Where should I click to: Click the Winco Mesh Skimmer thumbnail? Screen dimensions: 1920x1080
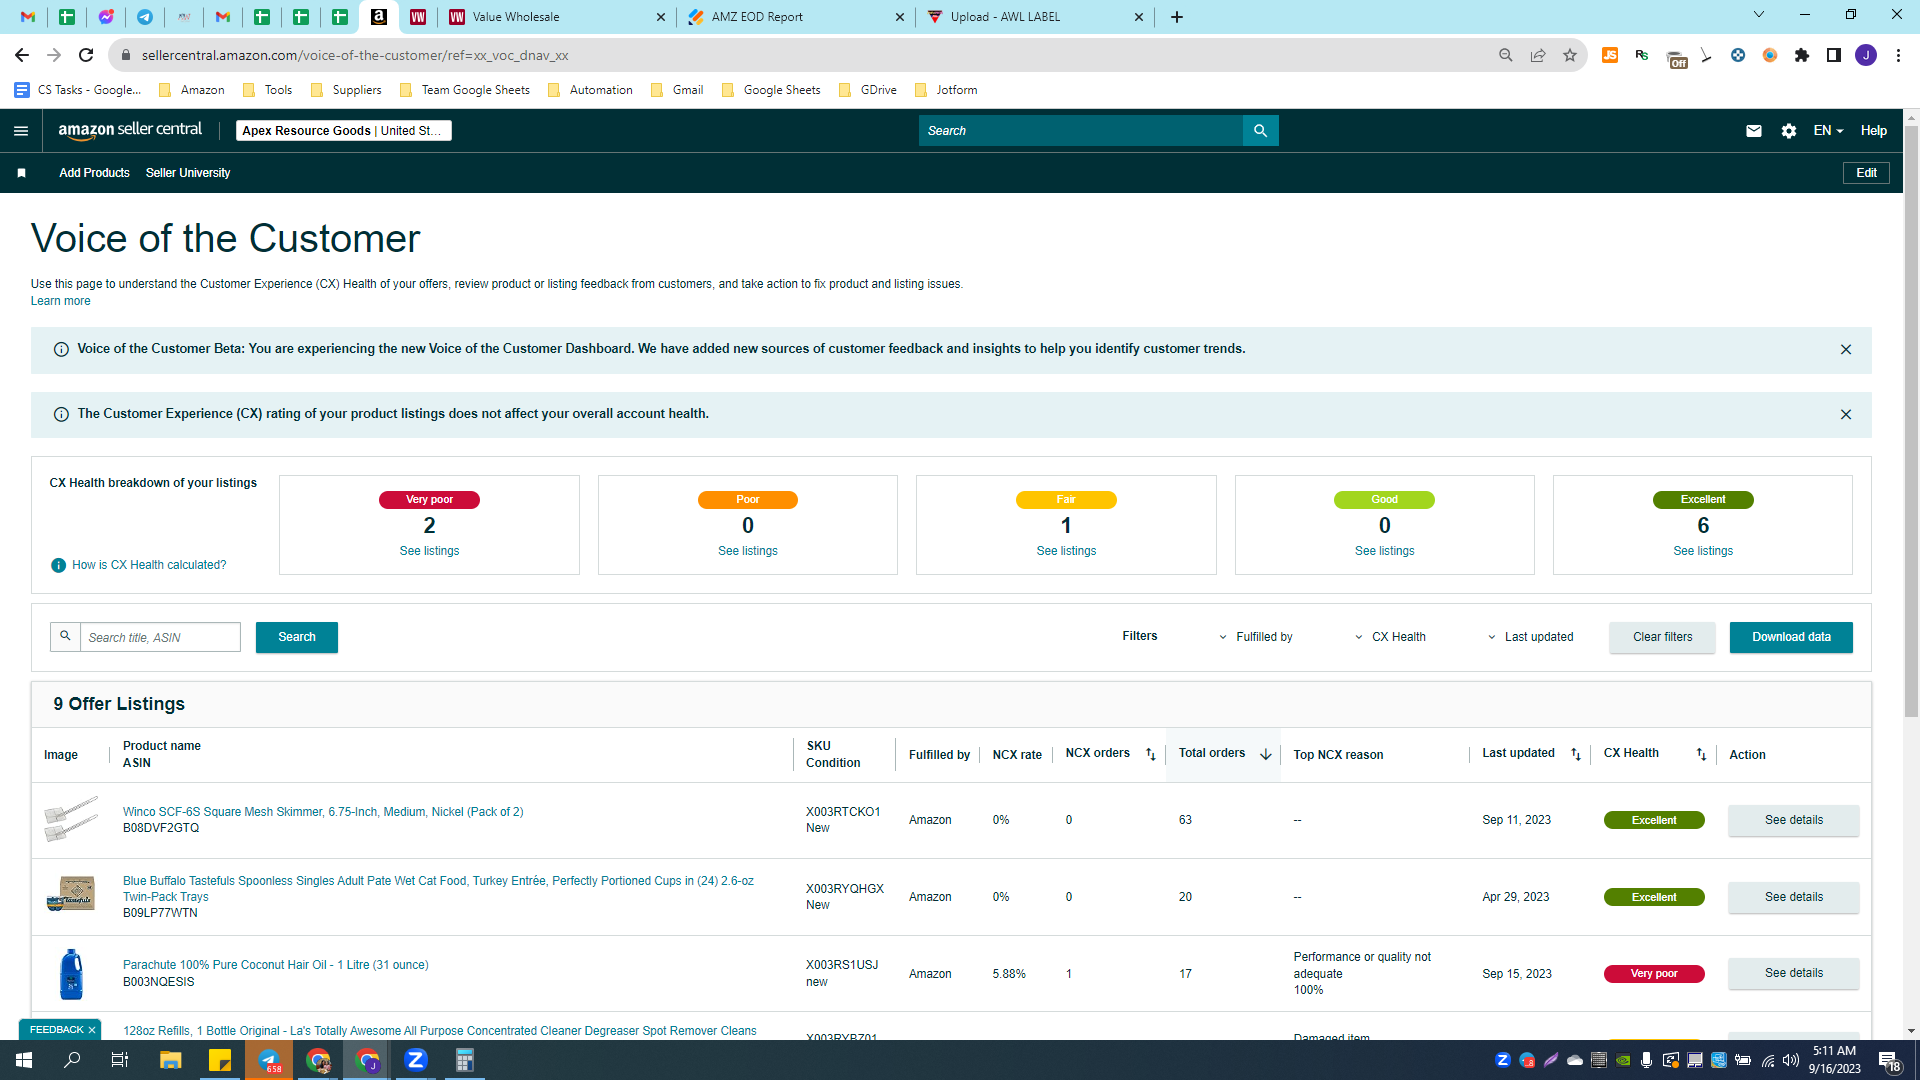coord(71,819)
